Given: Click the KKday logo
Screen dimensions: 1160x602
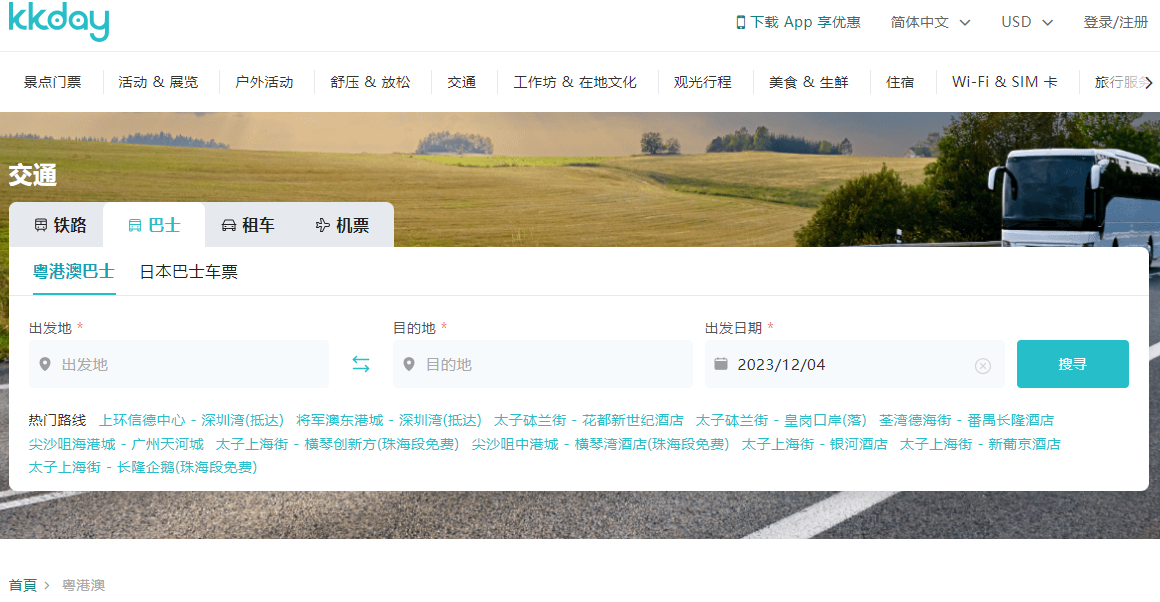Looking at the screenshot, I should [x=59, y=22].
